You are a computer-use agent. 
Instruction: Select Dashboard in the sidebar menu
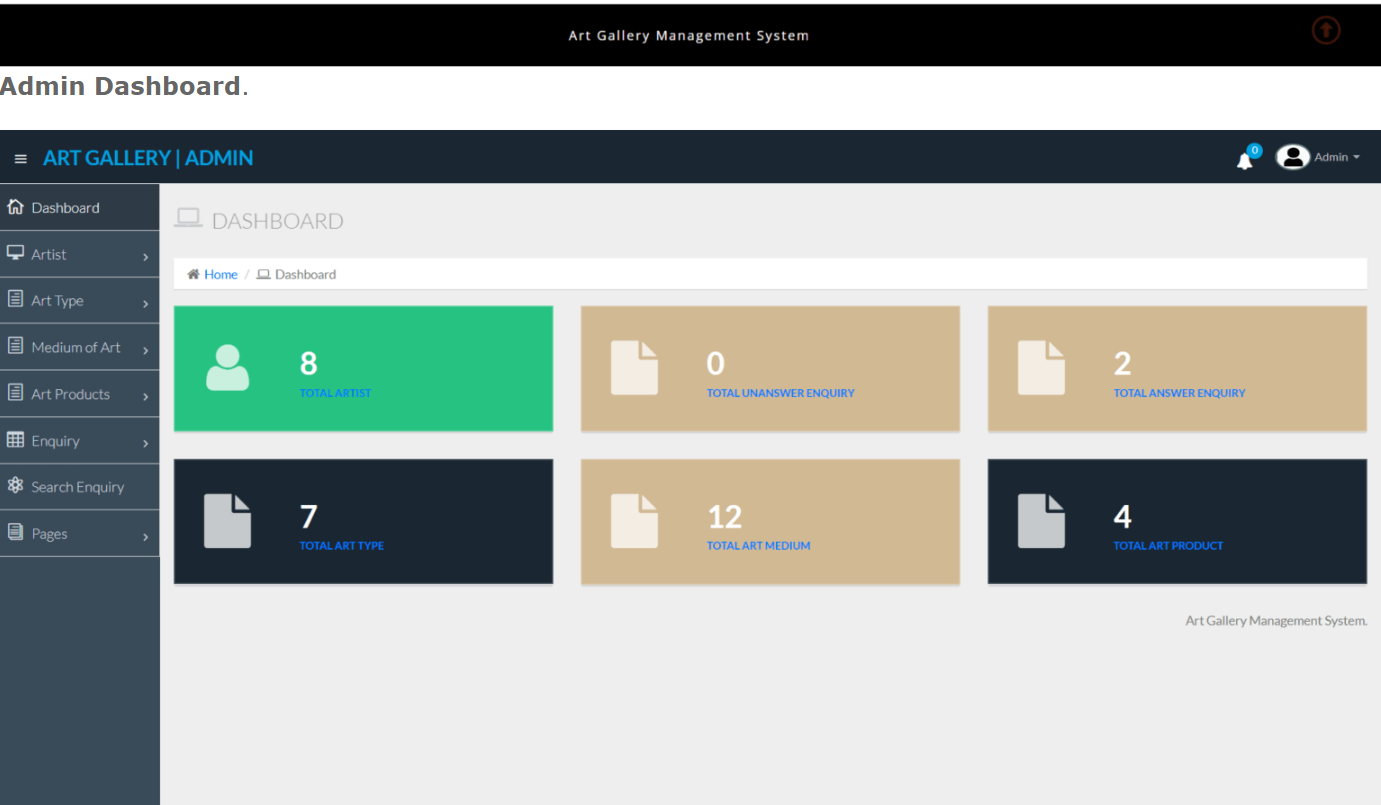64,207
